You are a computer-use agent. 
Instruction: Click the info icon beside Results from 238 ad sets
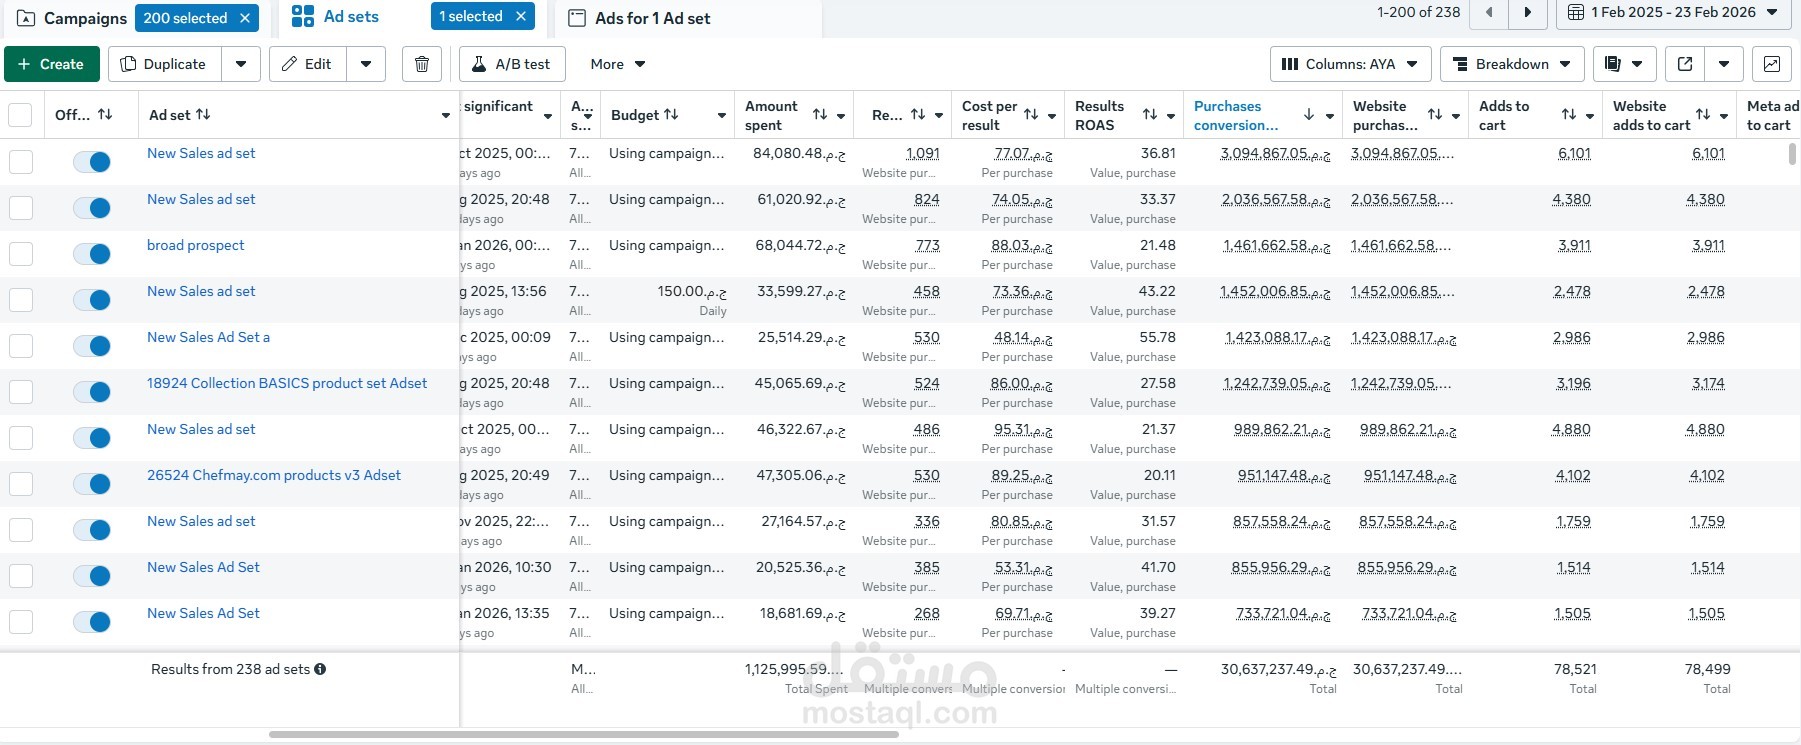320,669
